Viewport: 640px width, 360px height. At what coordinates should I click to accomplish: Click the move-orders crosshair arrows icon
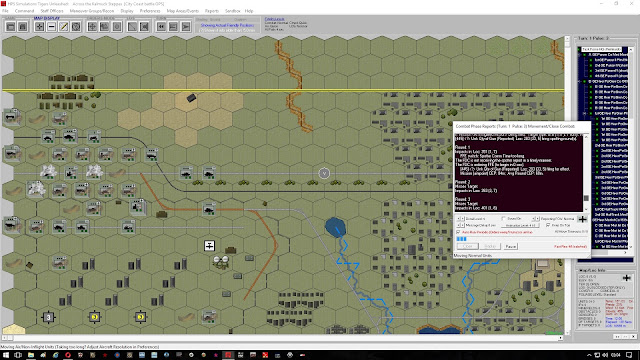pyautogui.click(x=92, y=27)
